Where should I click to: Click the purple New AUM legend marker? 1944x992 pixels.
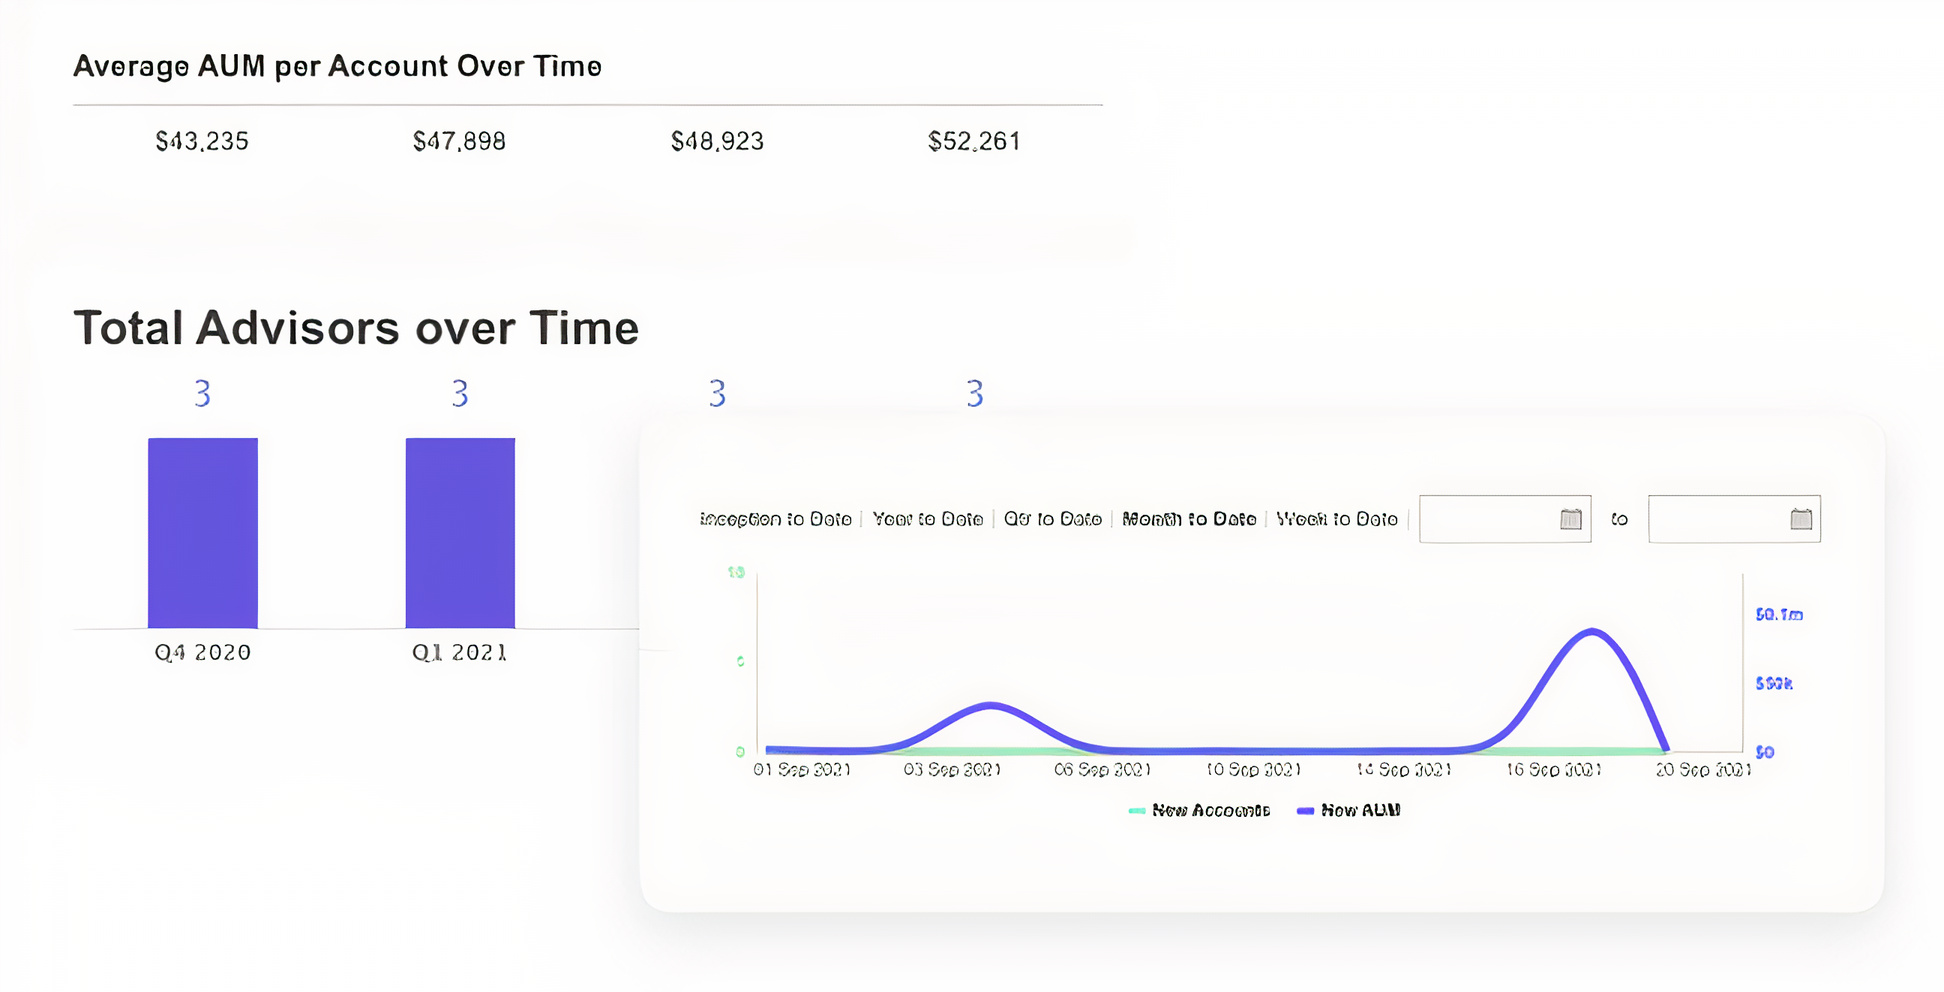coord(1305,811)
